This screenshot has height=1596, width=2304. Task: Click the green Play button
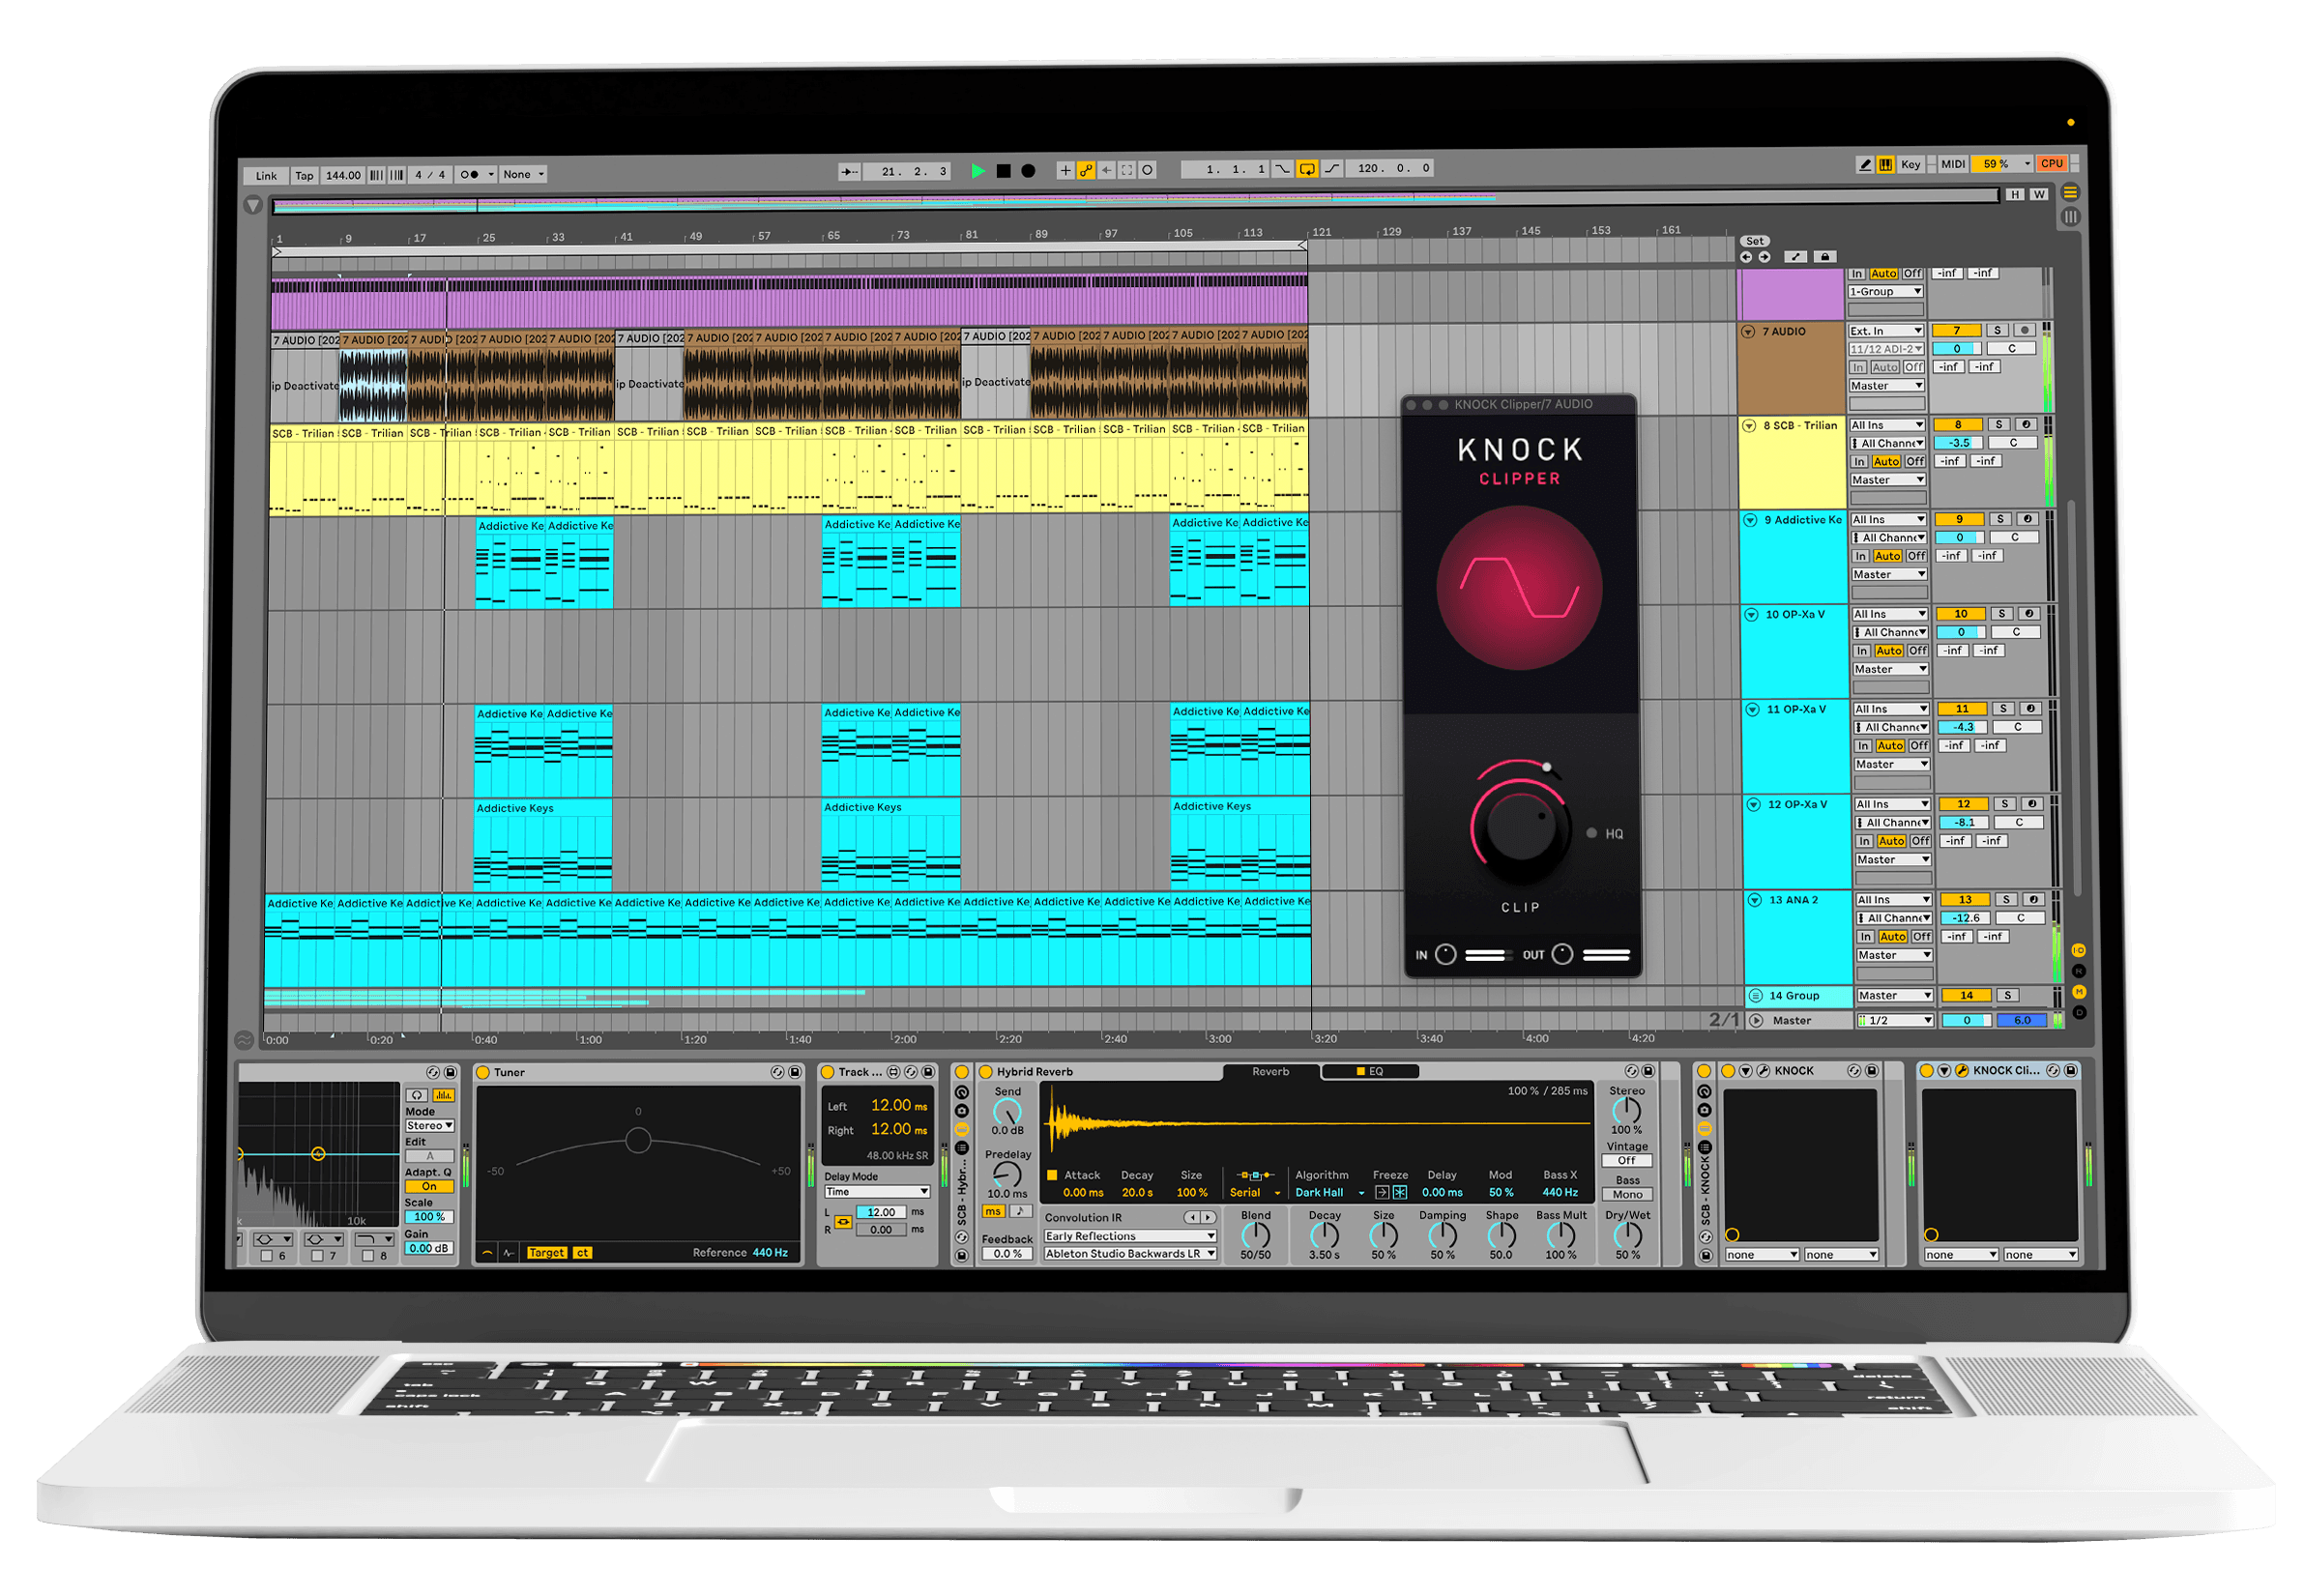[978, 171]
